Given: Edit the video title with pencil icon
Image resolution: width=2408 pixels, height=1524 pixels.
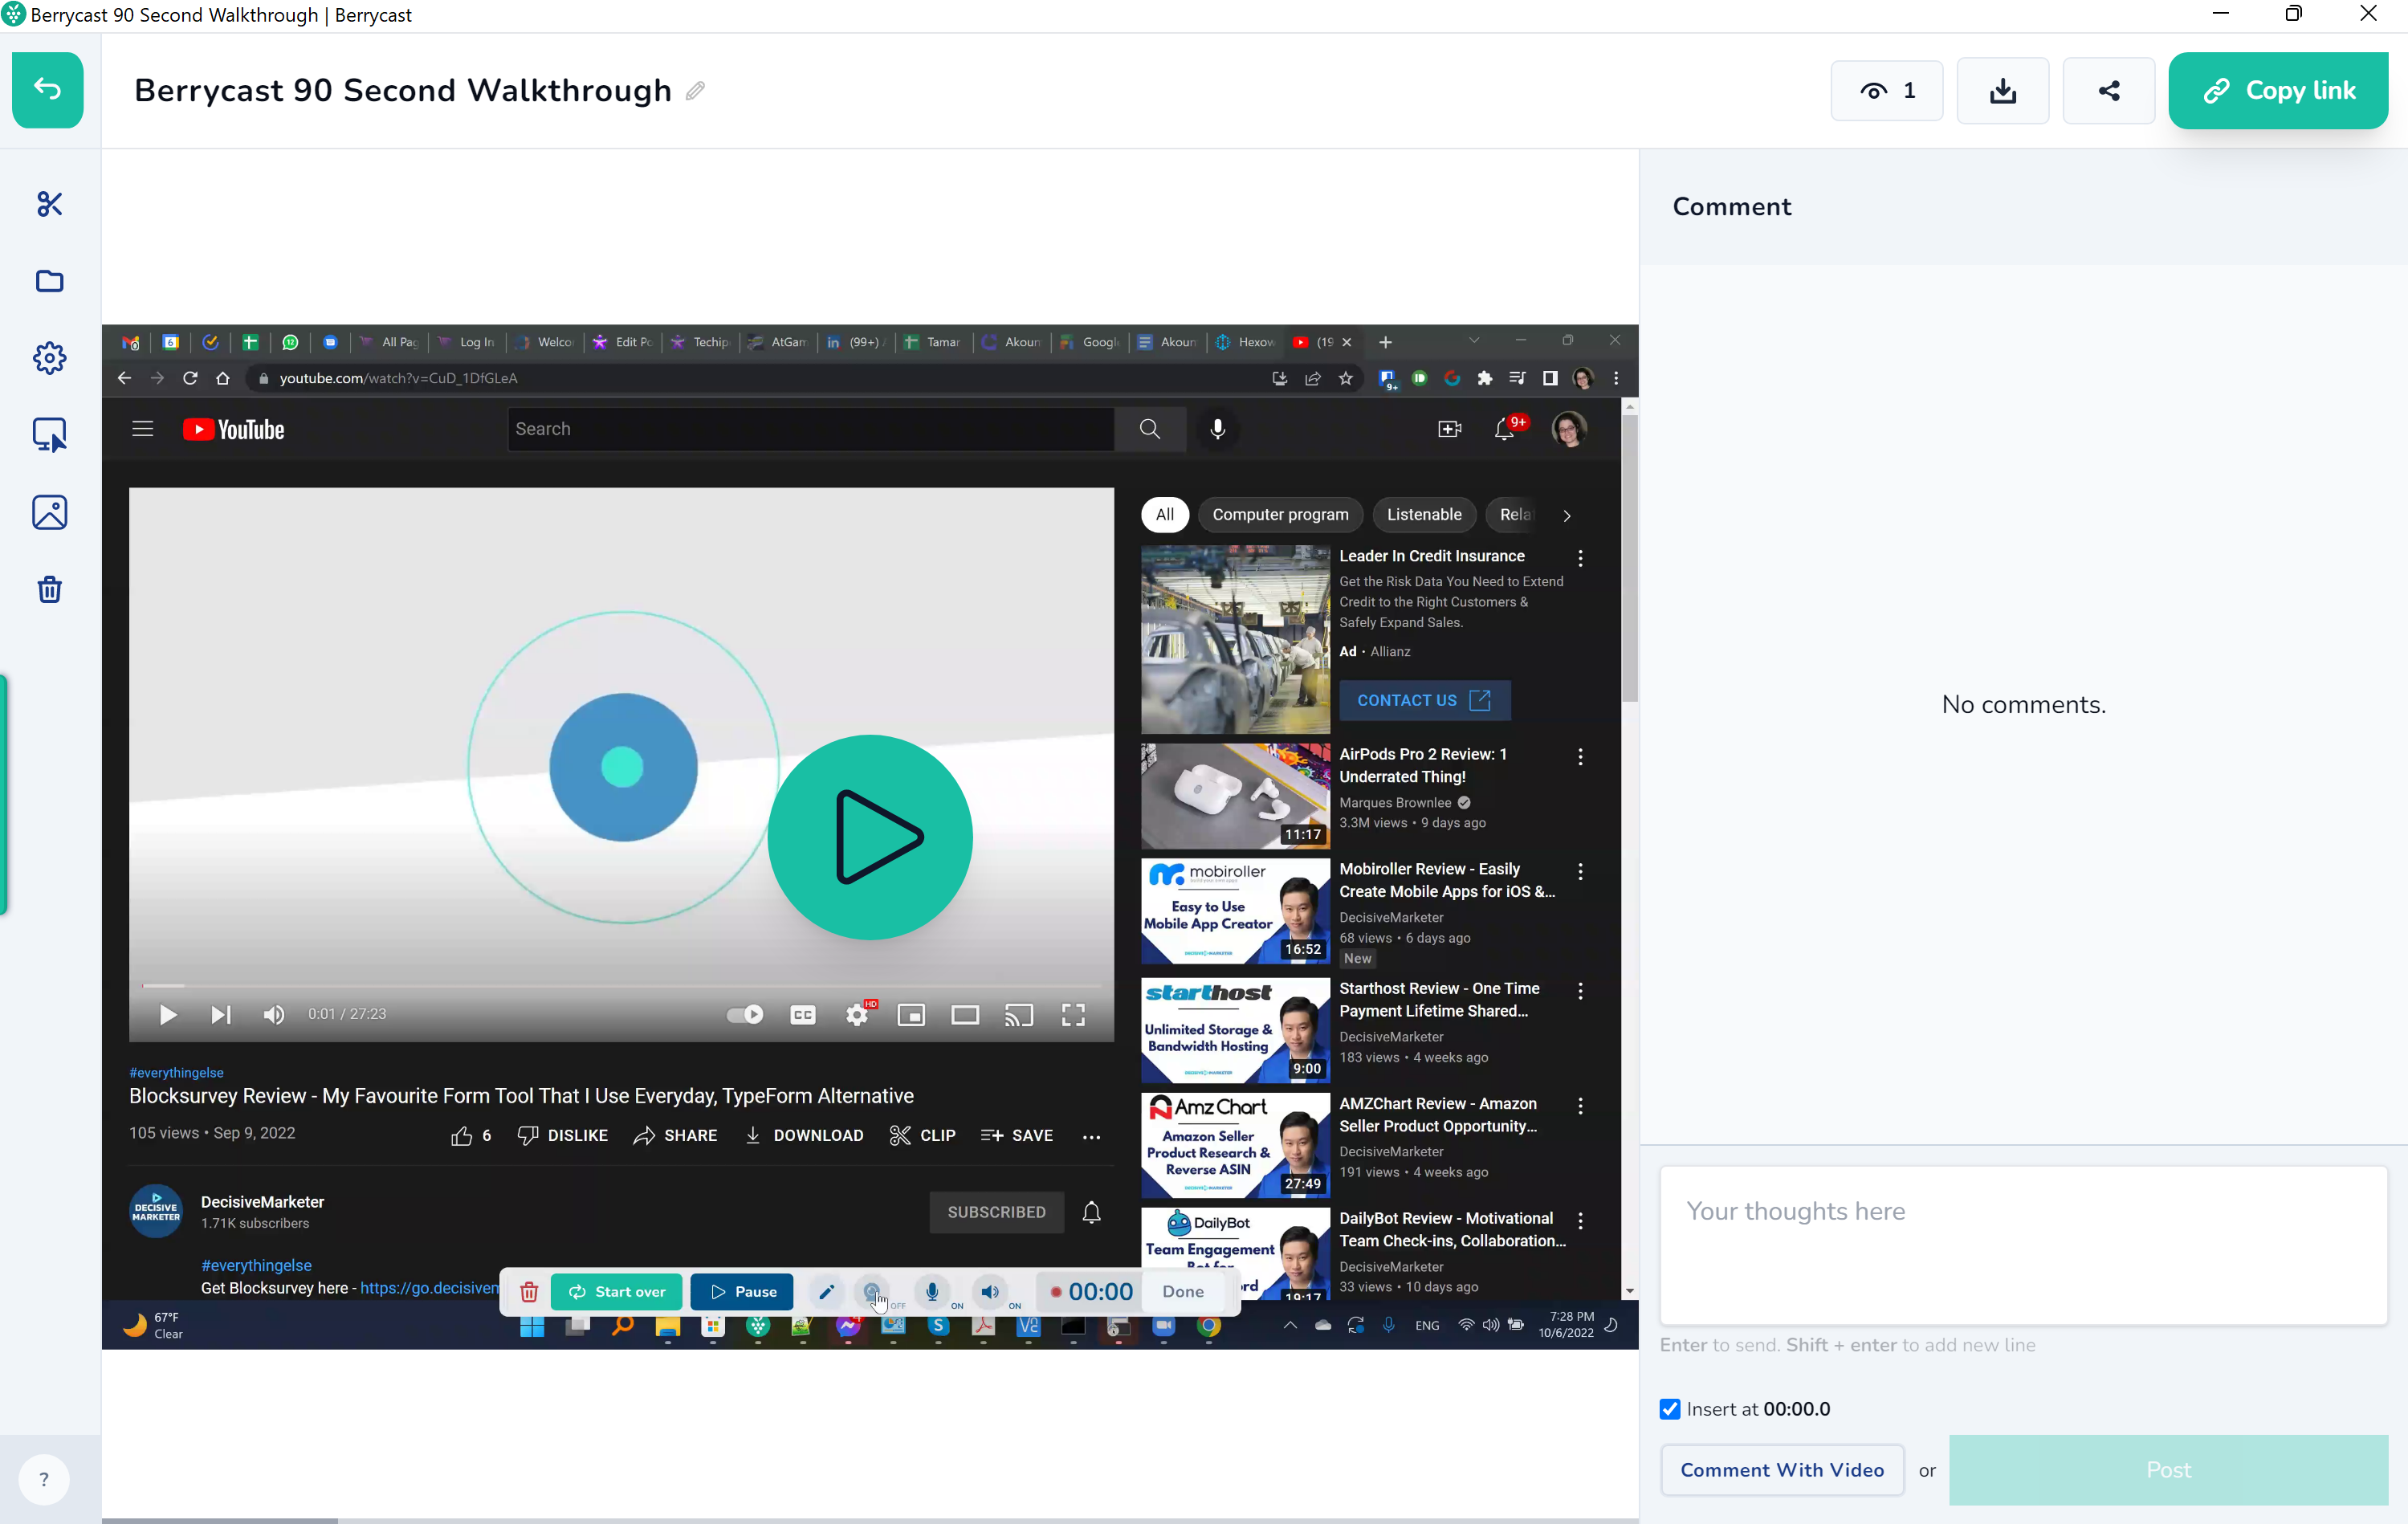Looking at the screenshot, I should point(695,91).
